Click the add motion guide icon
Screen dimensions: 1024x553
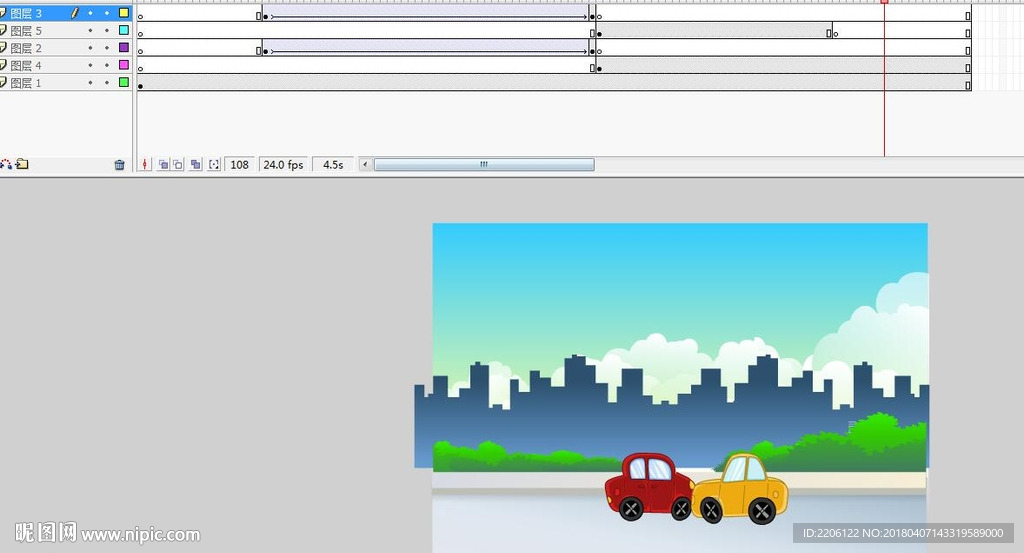point(7,165)
